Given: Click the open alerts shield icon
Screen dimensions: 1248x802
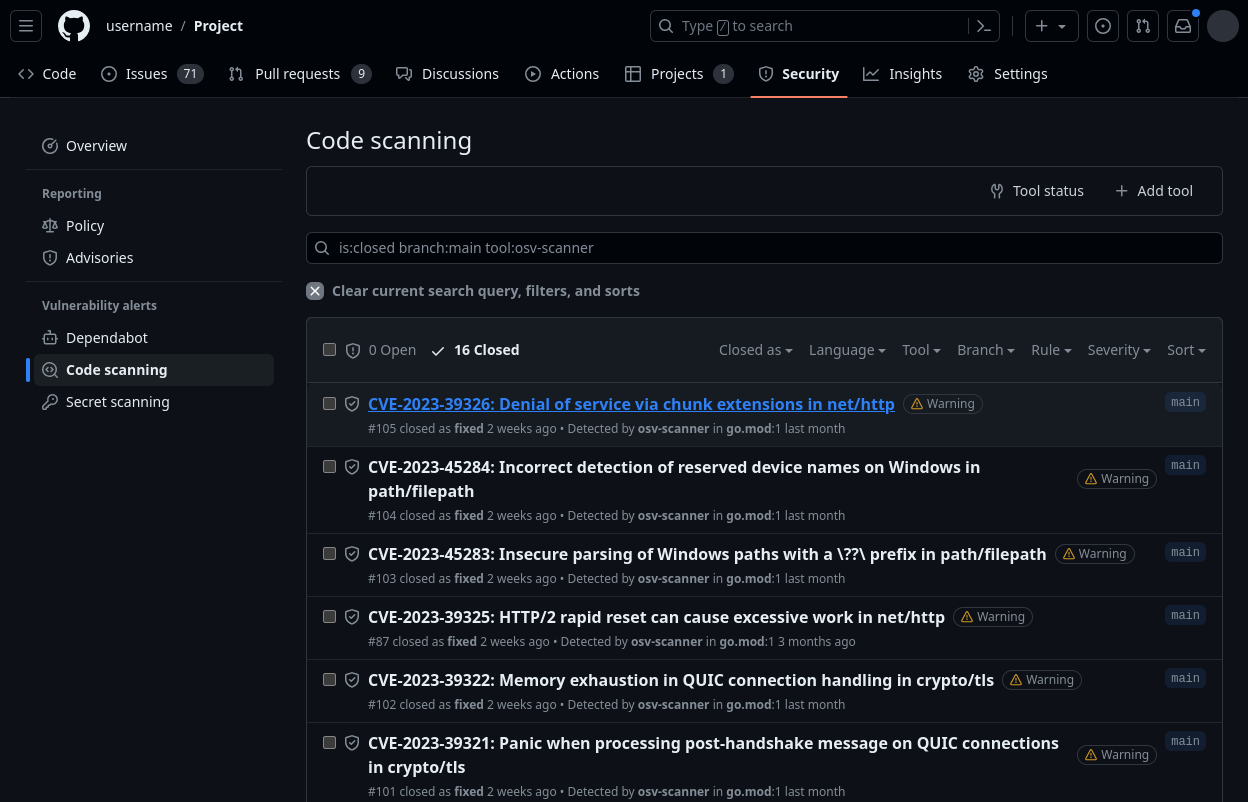Looking at the screenshot, I should pos(353,351).
